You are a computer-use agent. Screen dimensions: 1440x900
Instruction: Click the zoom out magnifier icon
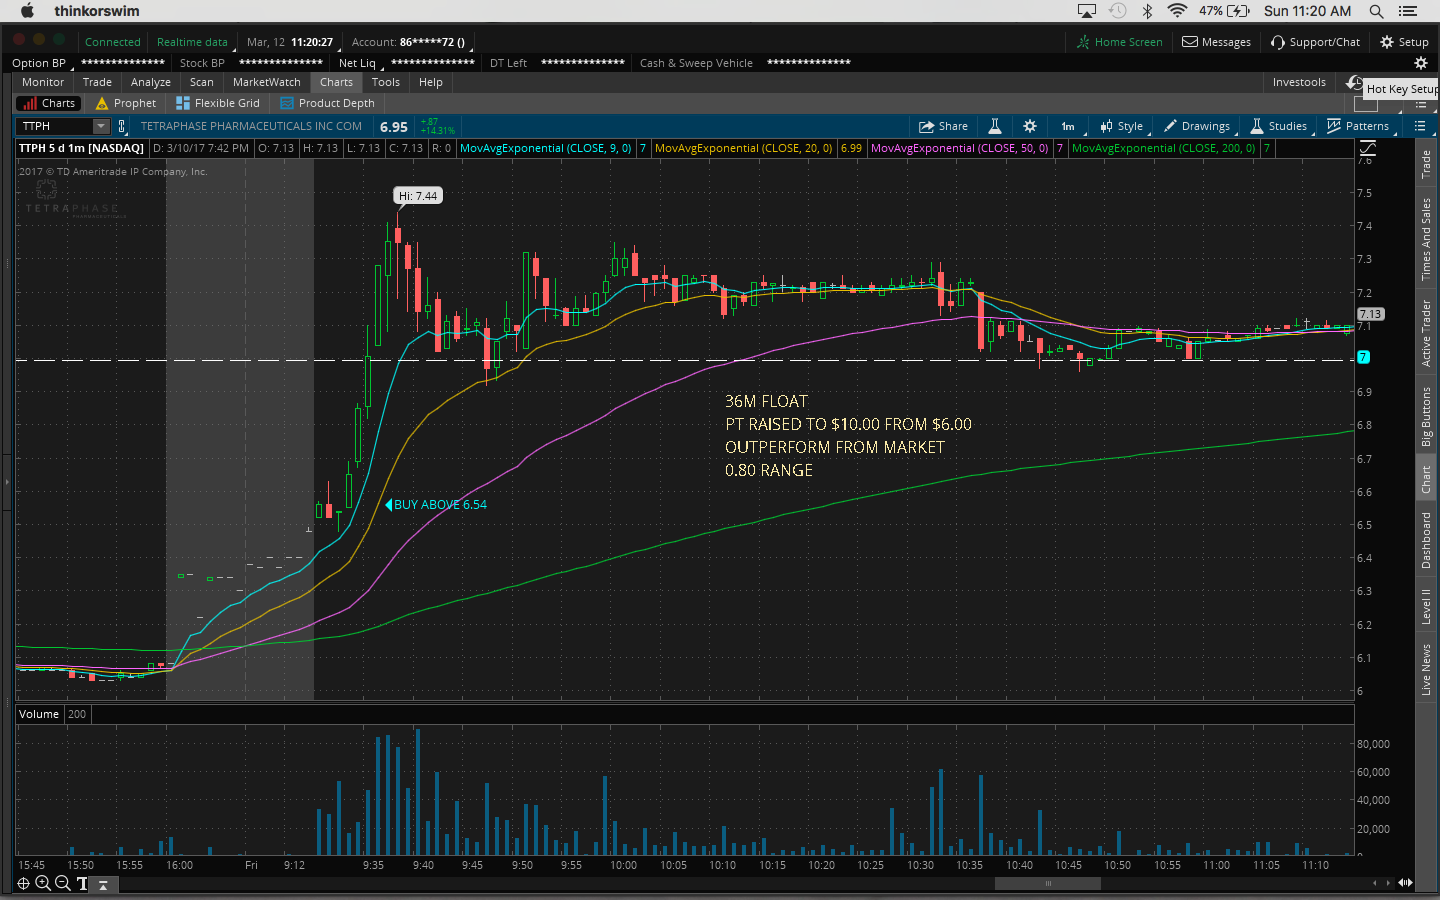click(x=62, y=883)
